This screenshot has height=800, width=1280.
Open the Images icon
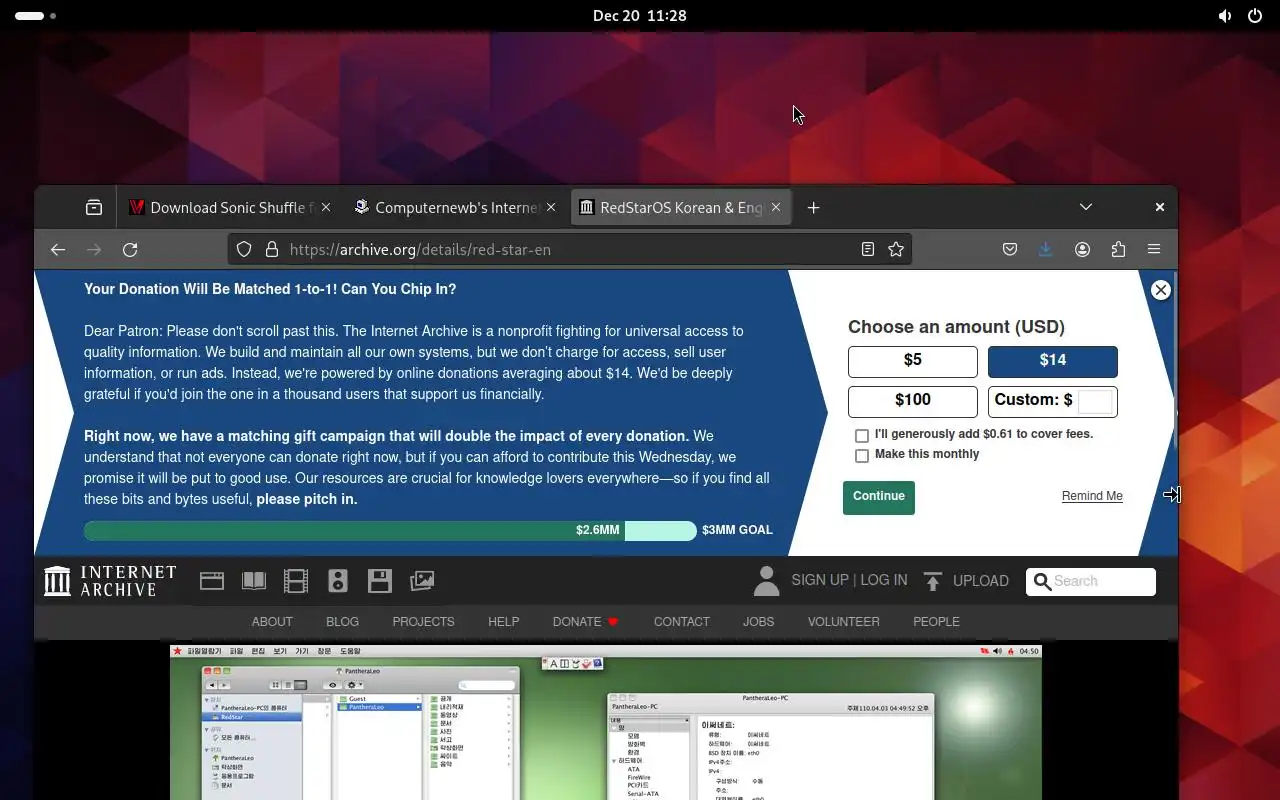click(422, 581)
